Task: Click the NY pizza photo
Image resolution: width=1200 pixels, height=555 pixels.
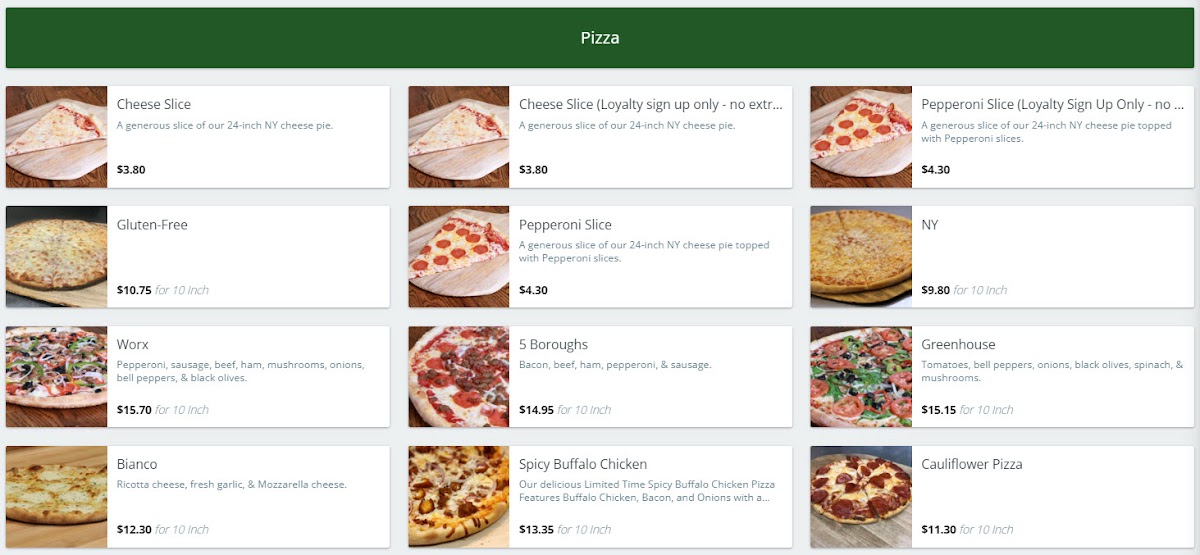Action: coord(860,257)
